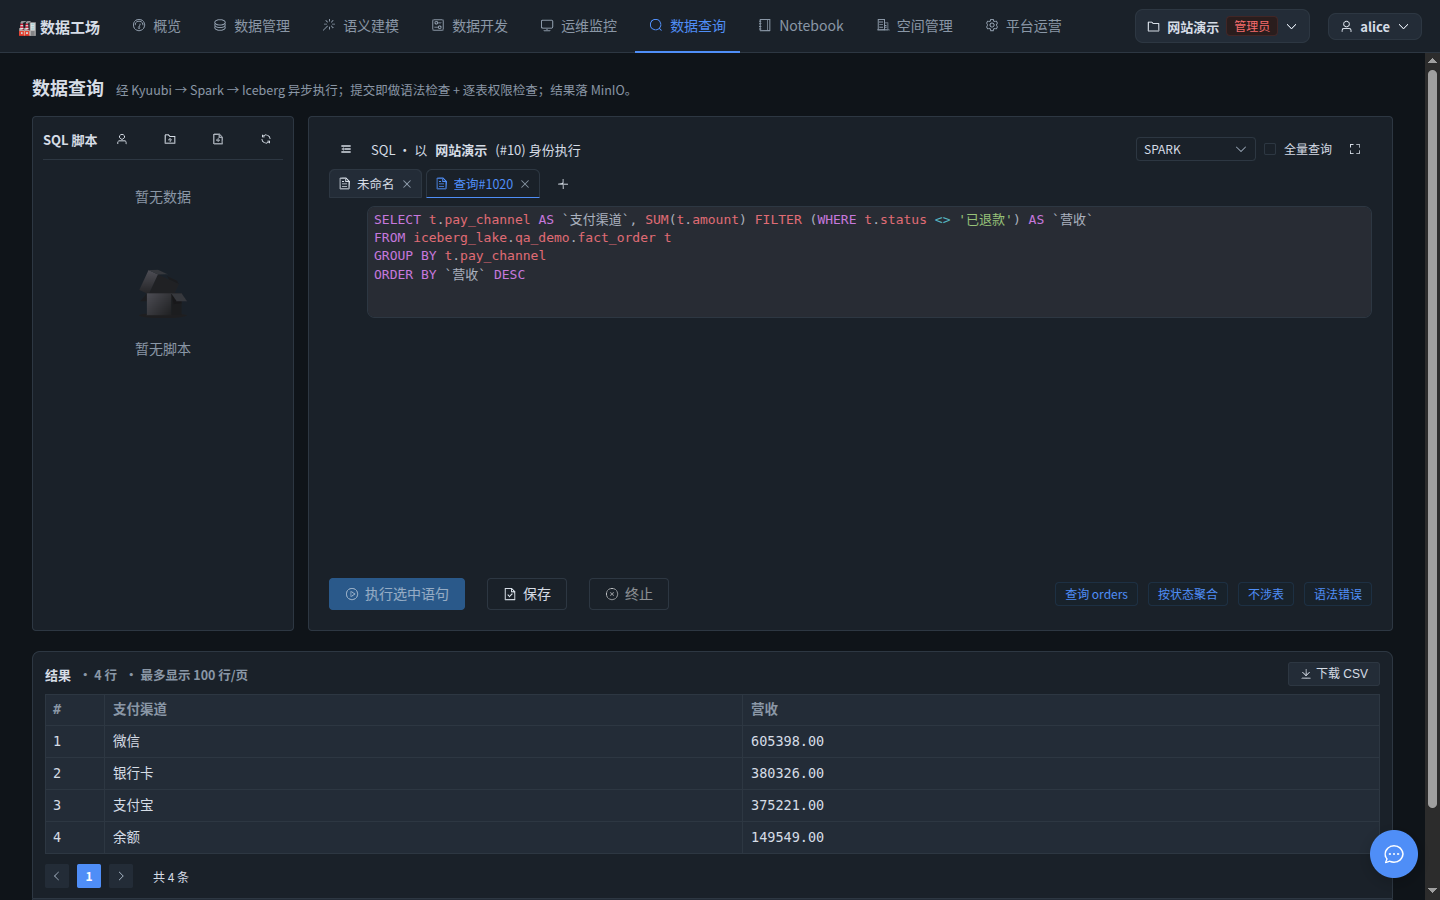Click the 终止 button
The width and height of the screenshot is (1440, 900).
tap(629, 594)
